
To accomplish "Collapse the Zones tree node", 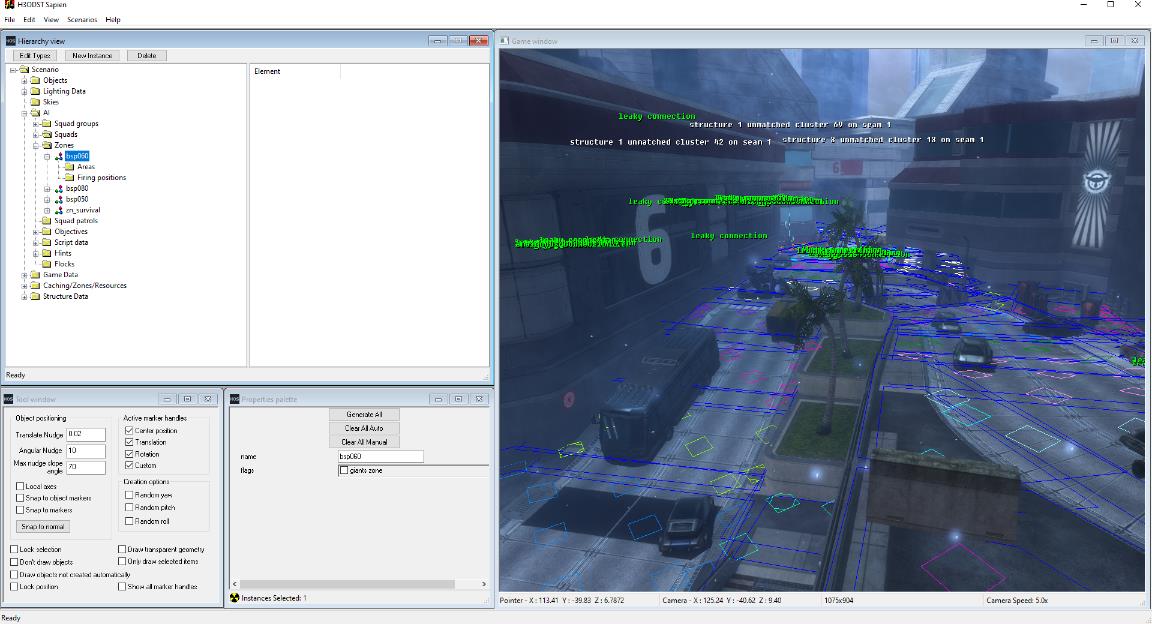I will (35, 146).
